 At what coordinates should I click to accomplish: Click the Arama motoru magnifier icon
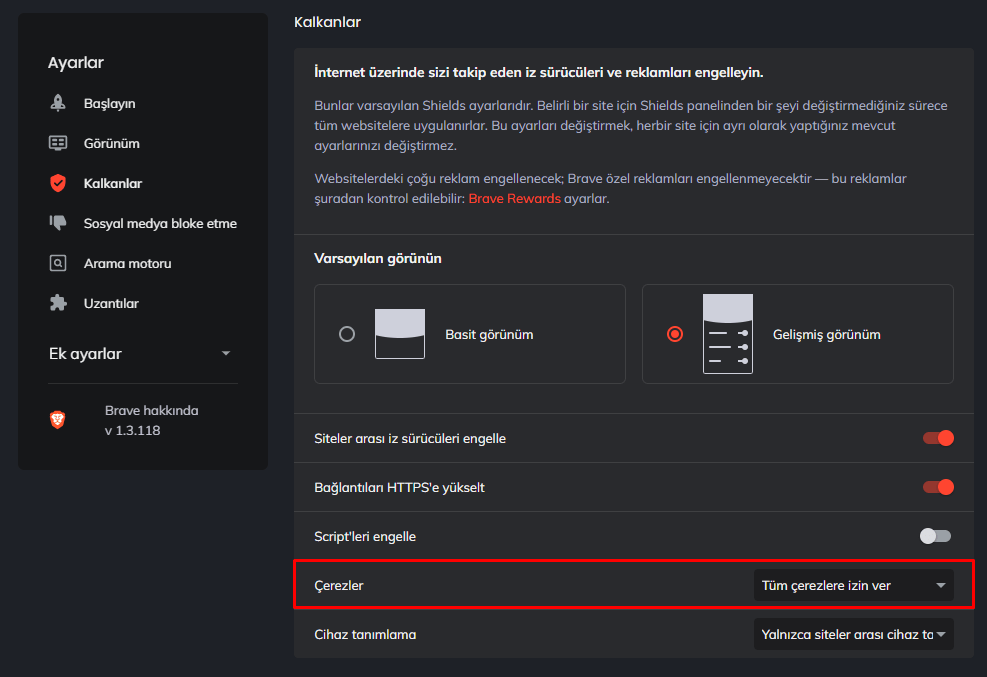[x=58, y=263]
